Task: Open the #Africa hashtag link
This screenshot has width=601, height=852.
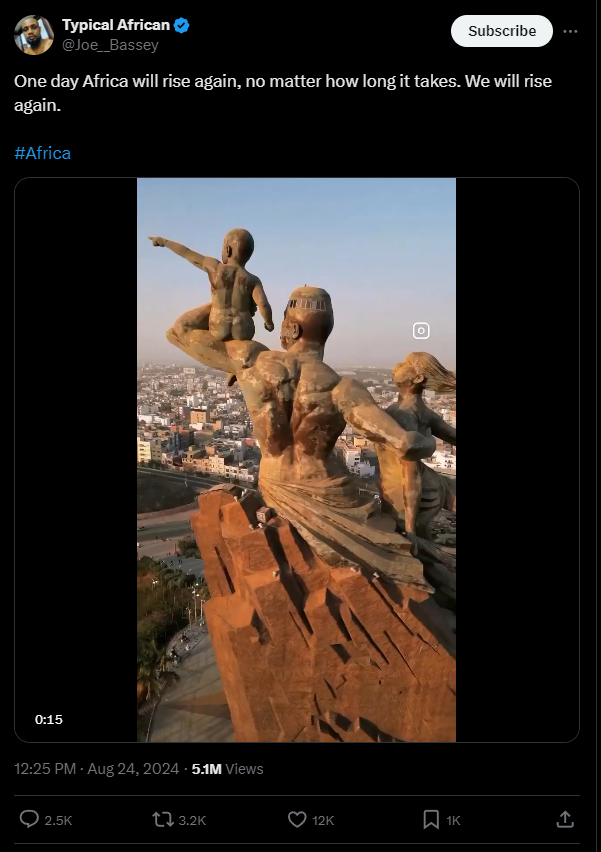Action: coord(42,153)
